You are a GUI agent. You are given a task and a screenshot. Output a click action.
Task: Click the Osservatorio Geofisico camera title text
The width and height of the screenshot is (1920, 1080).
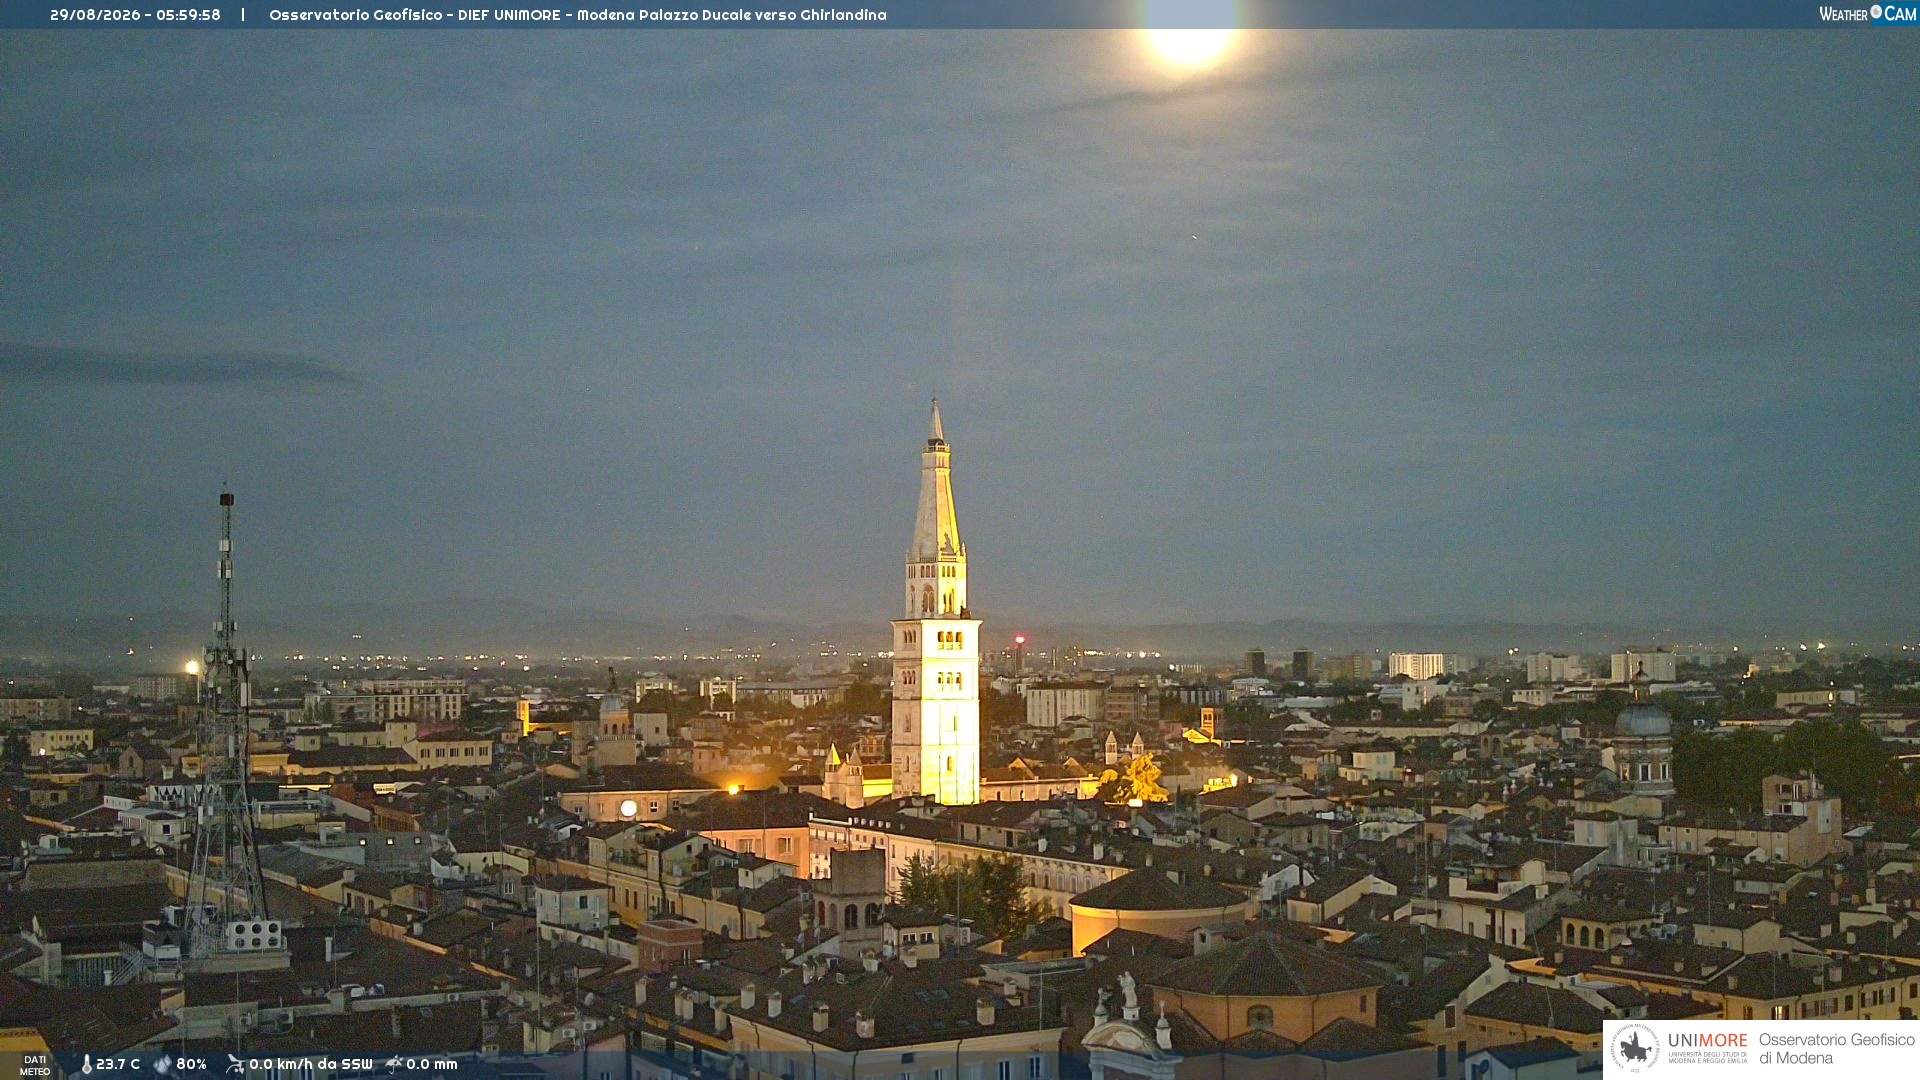578,15
